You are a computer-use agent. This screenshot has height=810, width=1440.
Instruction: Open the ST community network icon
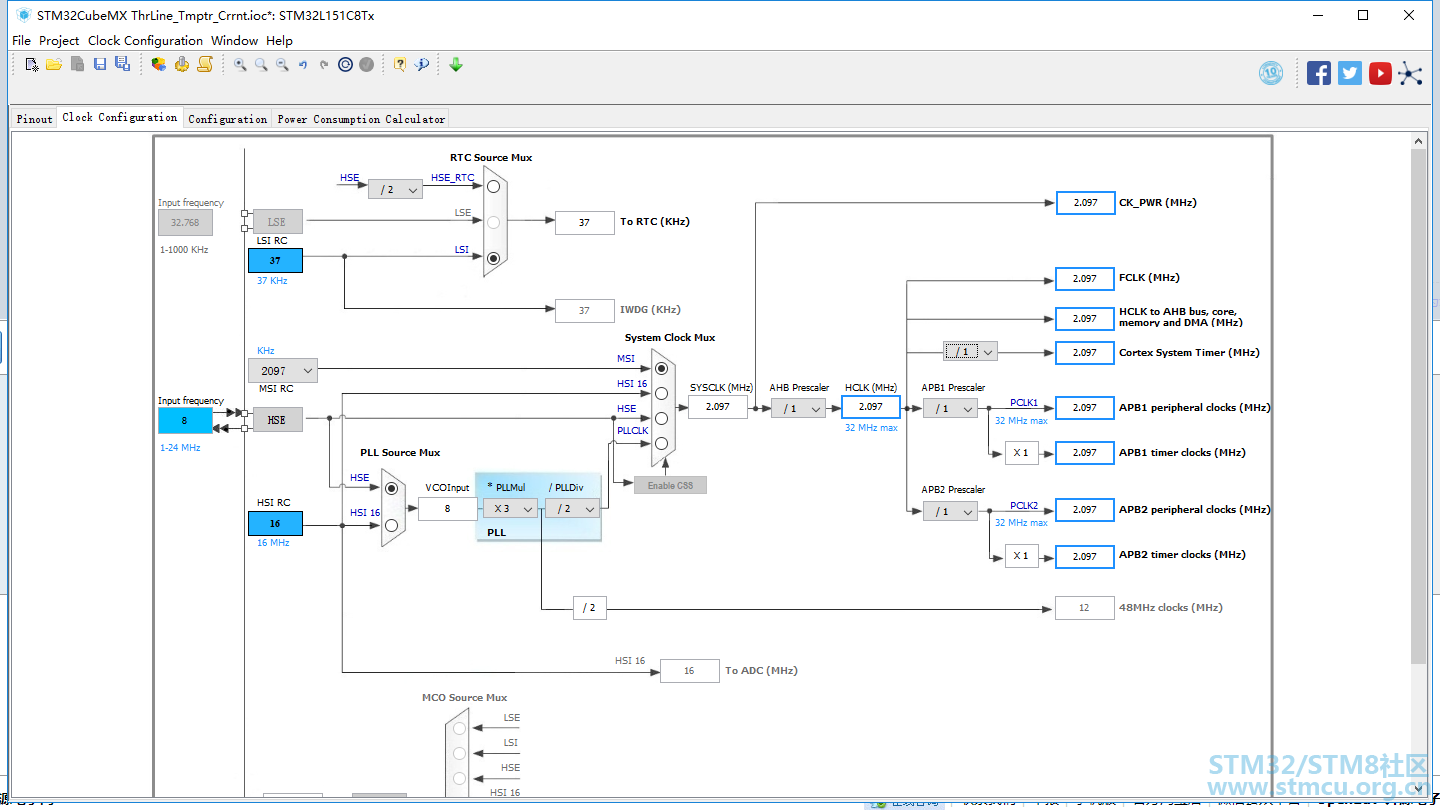(x=1411, y=73)
